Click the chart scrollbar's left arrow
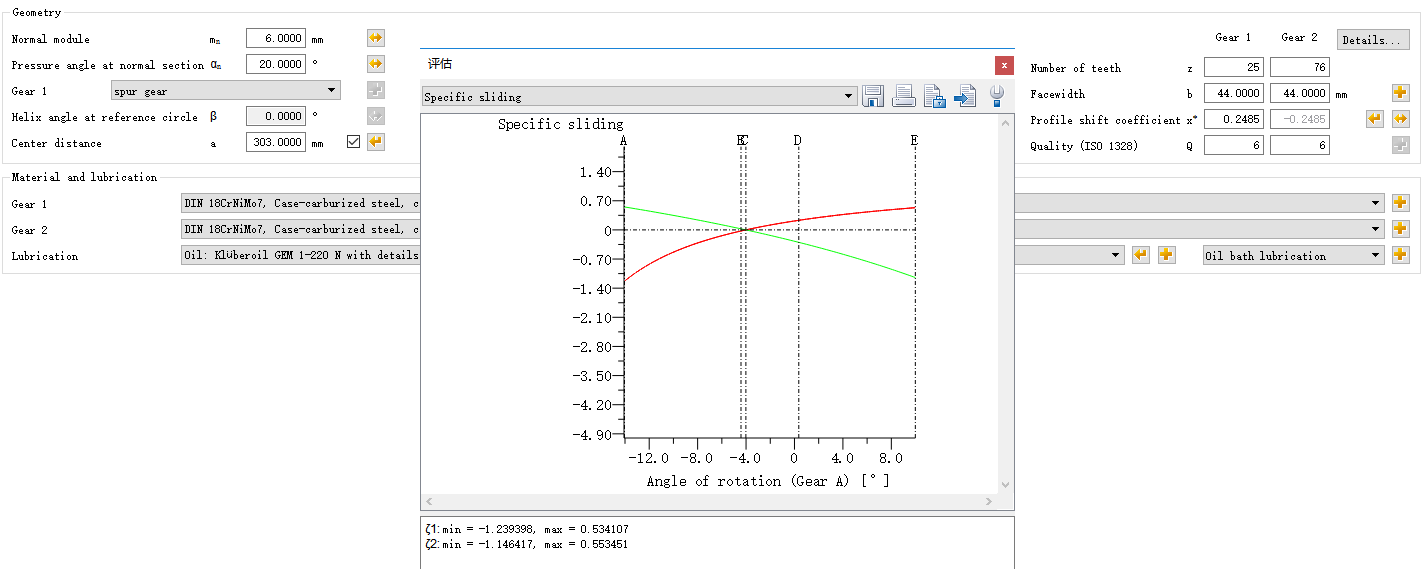 429,501
